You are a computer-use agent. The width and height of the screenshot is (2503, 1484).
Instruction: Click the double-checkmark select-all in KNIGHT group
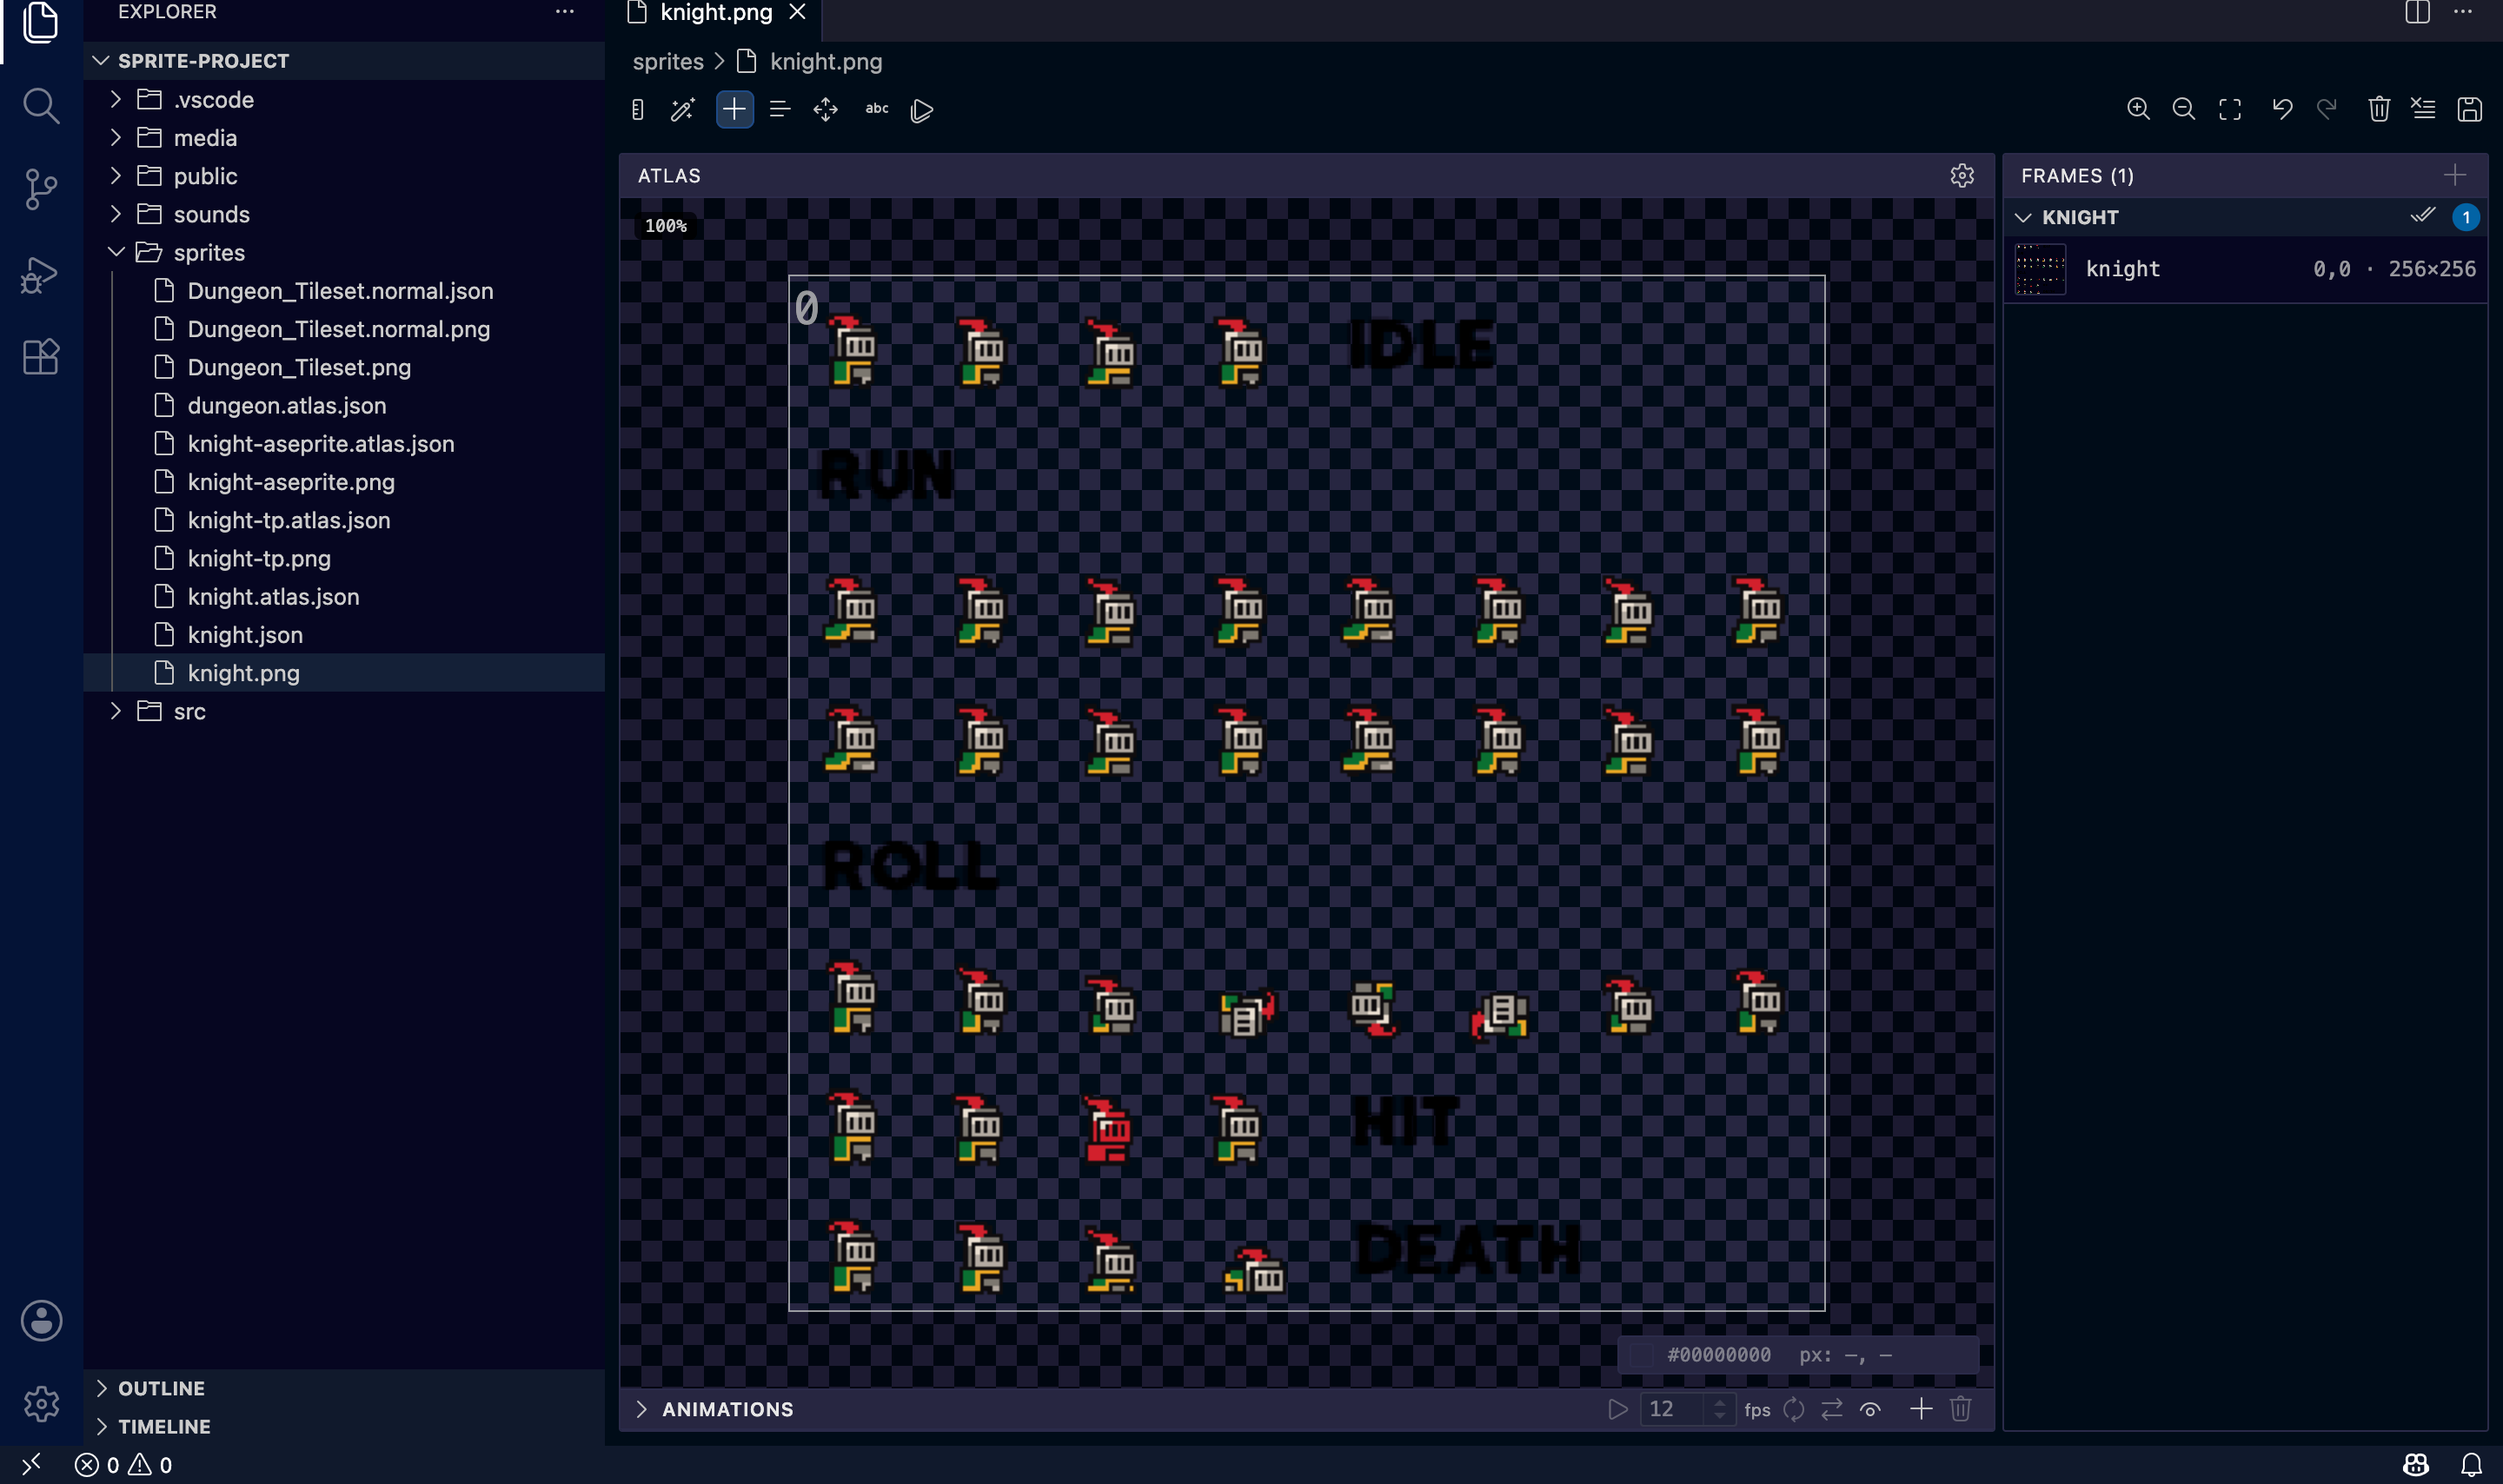tap(2422, 216)
